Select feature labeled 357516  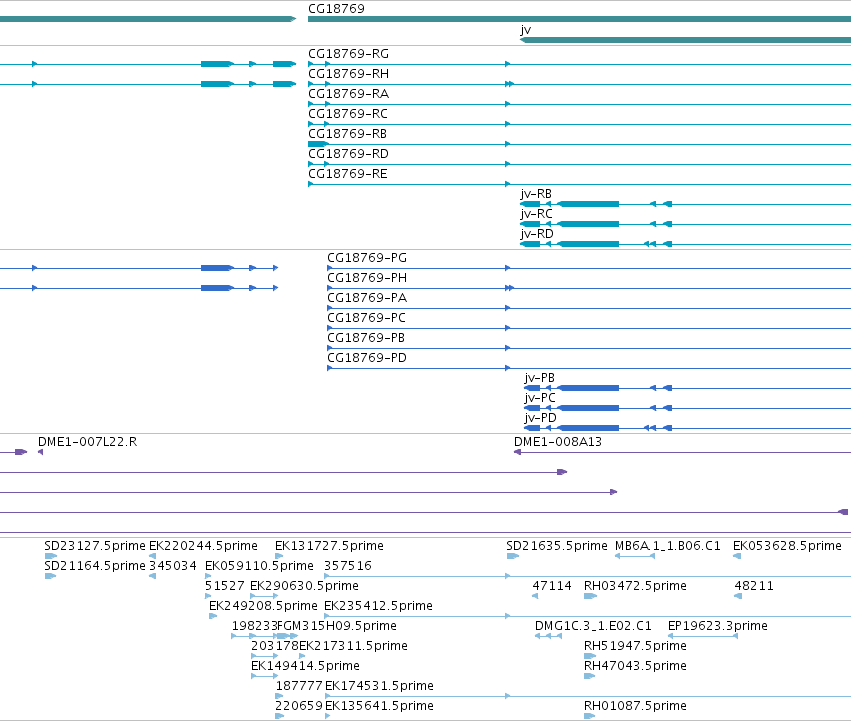(x=348, y=566)
